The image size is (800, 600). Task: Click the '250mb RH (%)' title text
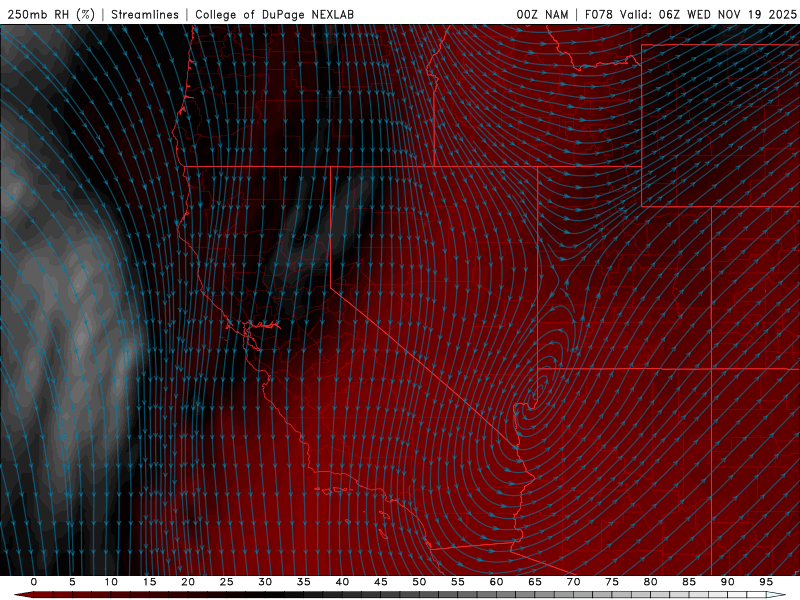pos(51,14)
